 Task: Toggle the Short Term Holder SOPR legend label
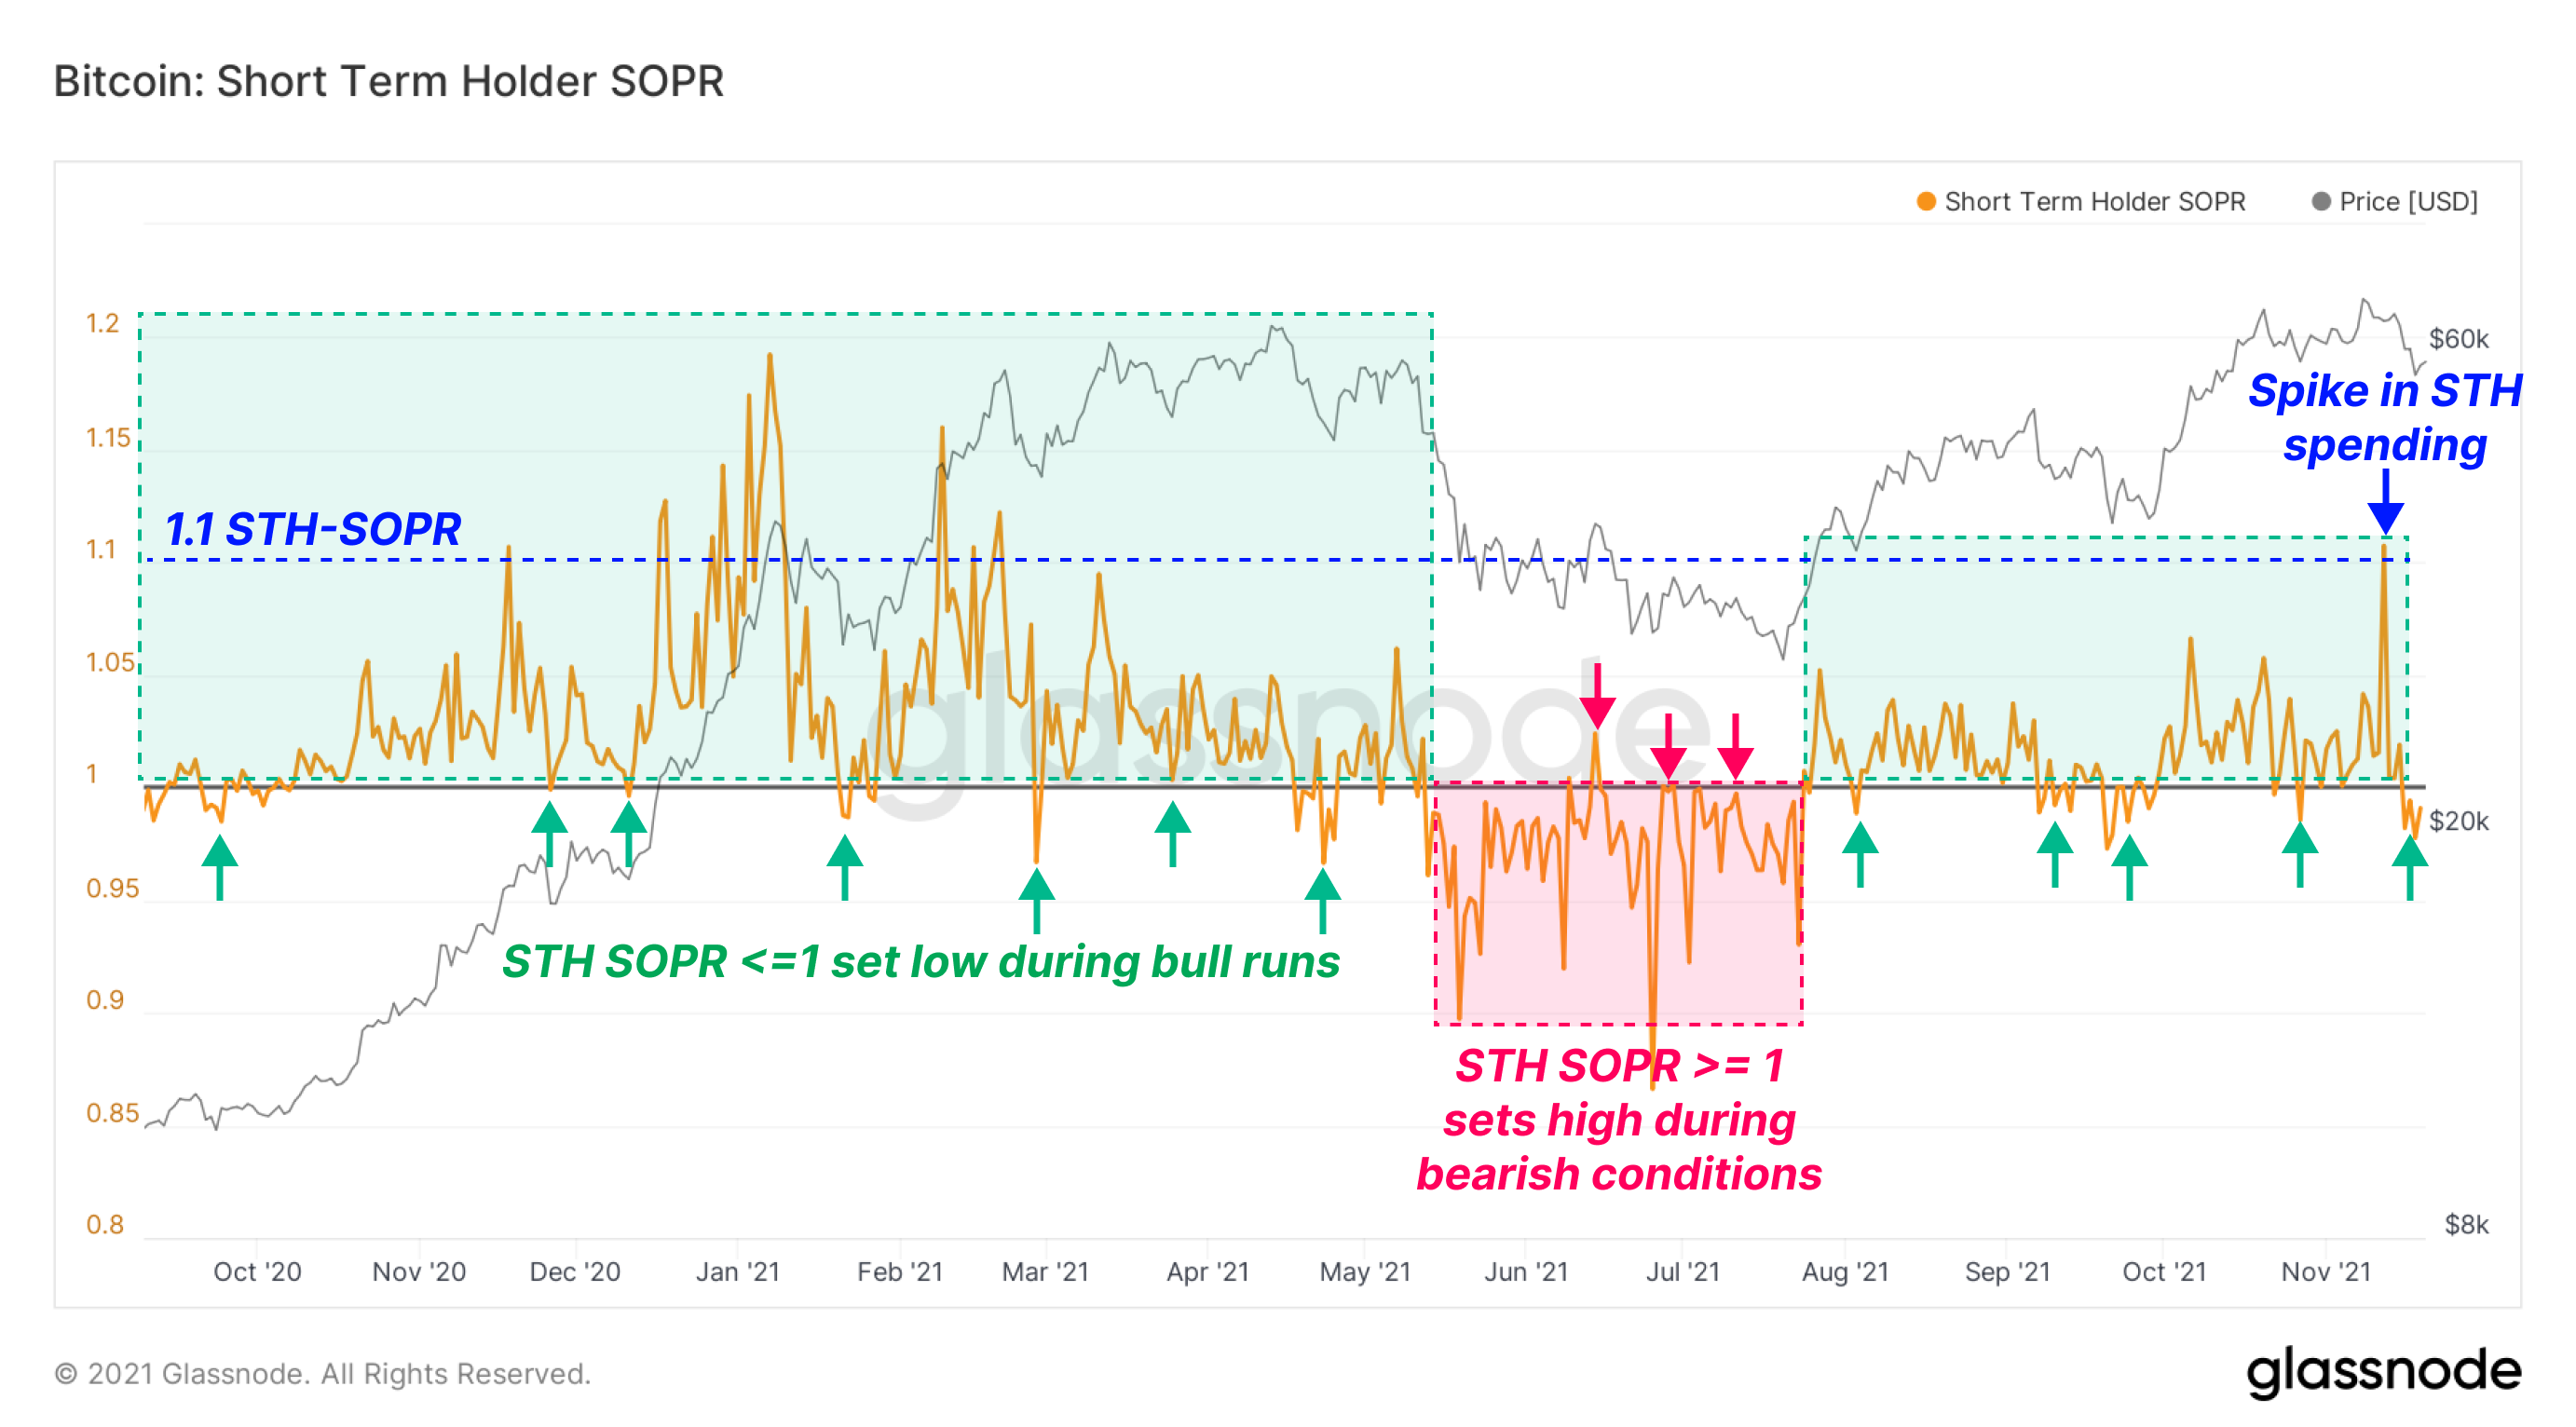[2094, 202]
